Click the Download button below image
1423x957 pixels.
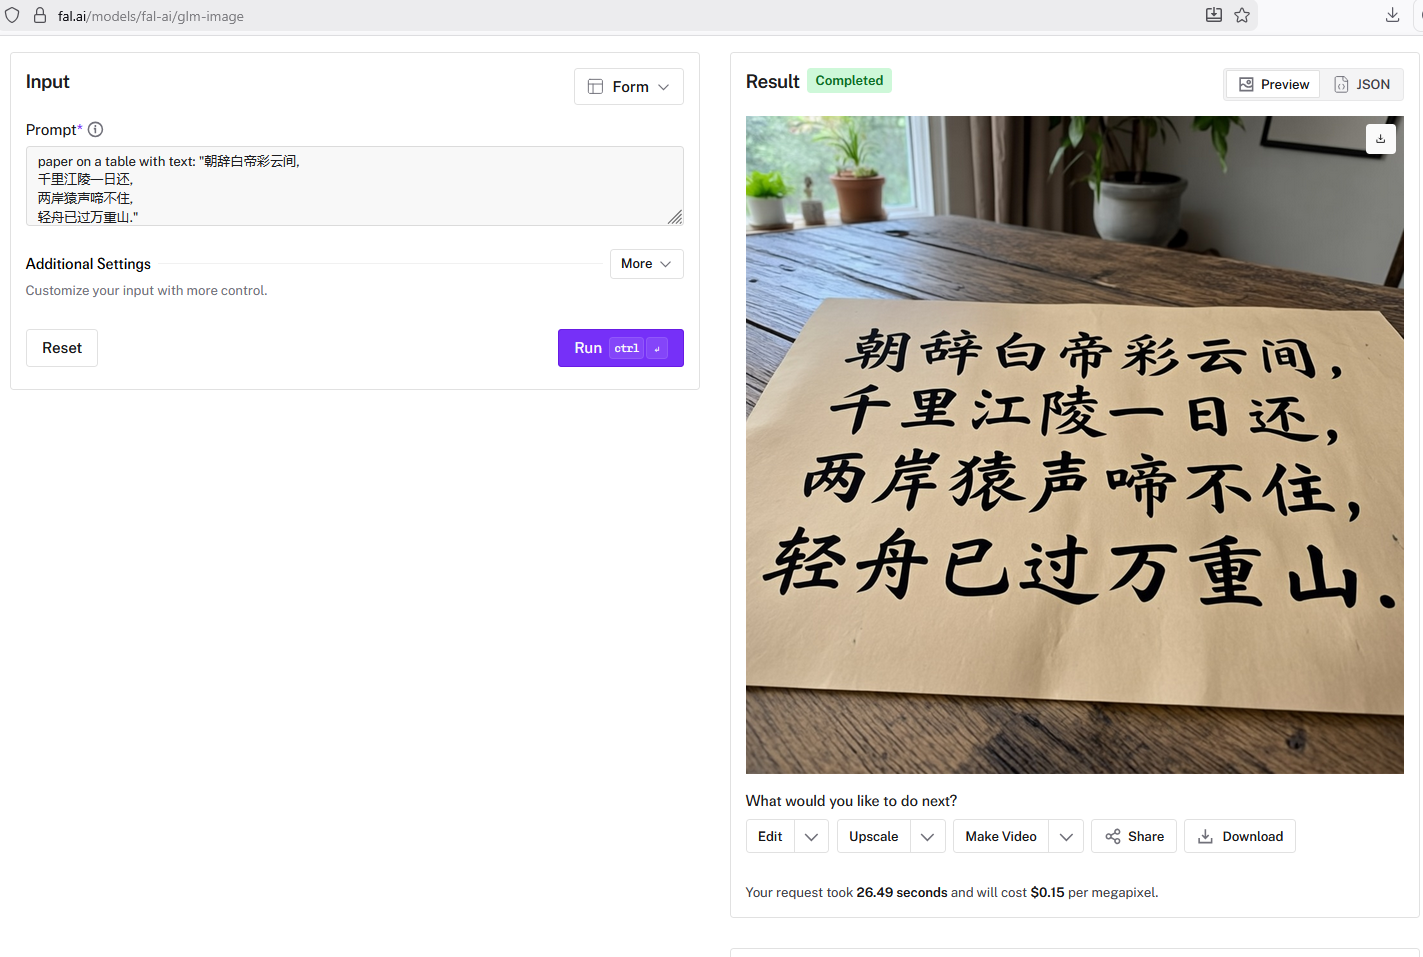[1240, 837]
